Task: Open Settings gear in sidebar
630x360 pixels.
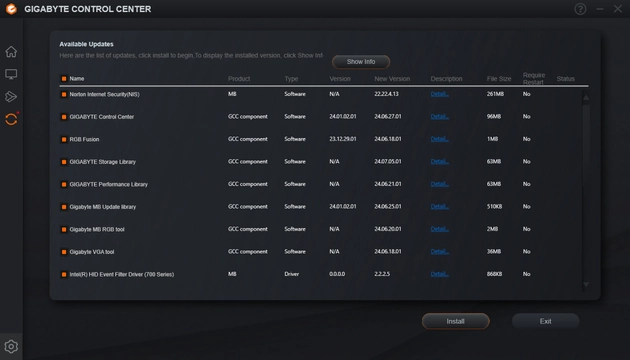Action: pyautogui.click(x=11, y=346)
